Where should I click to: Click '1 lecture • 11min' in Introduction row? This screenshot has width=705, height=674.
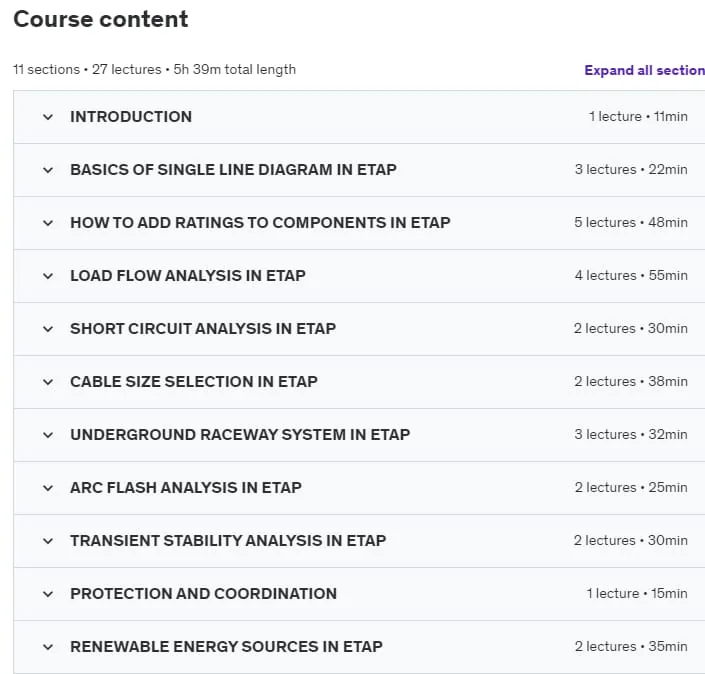pos(638,117)
